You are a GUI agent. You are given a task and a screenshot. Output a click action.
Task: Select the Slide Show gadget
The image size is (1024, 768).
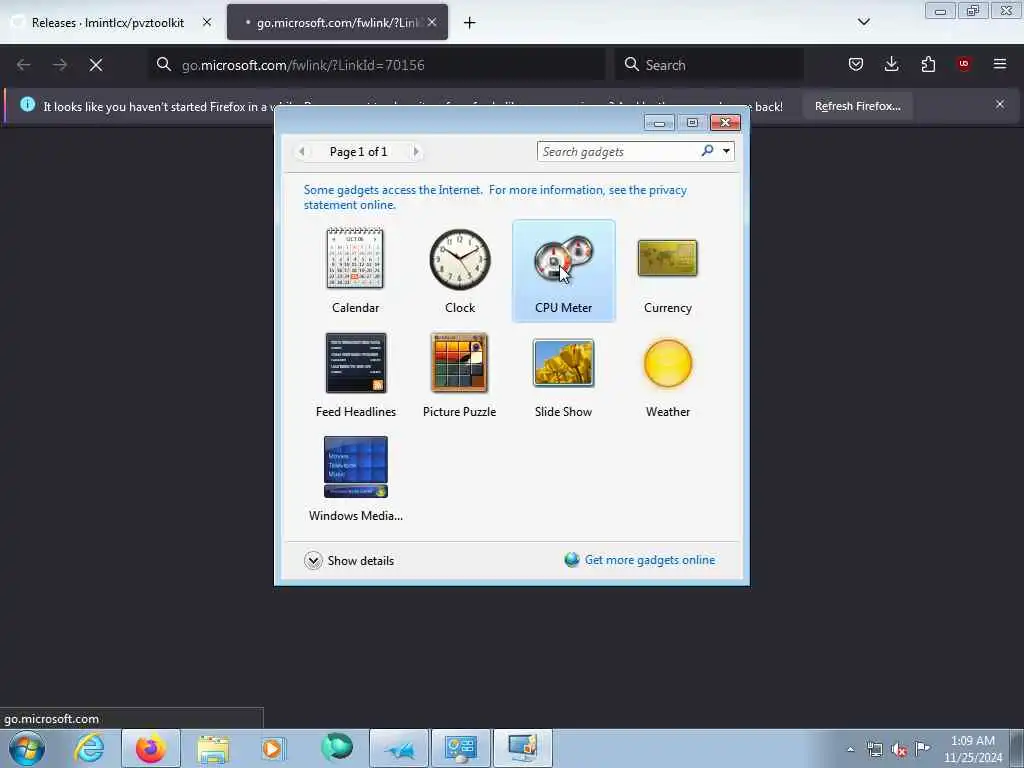click(x=564, y=376)
